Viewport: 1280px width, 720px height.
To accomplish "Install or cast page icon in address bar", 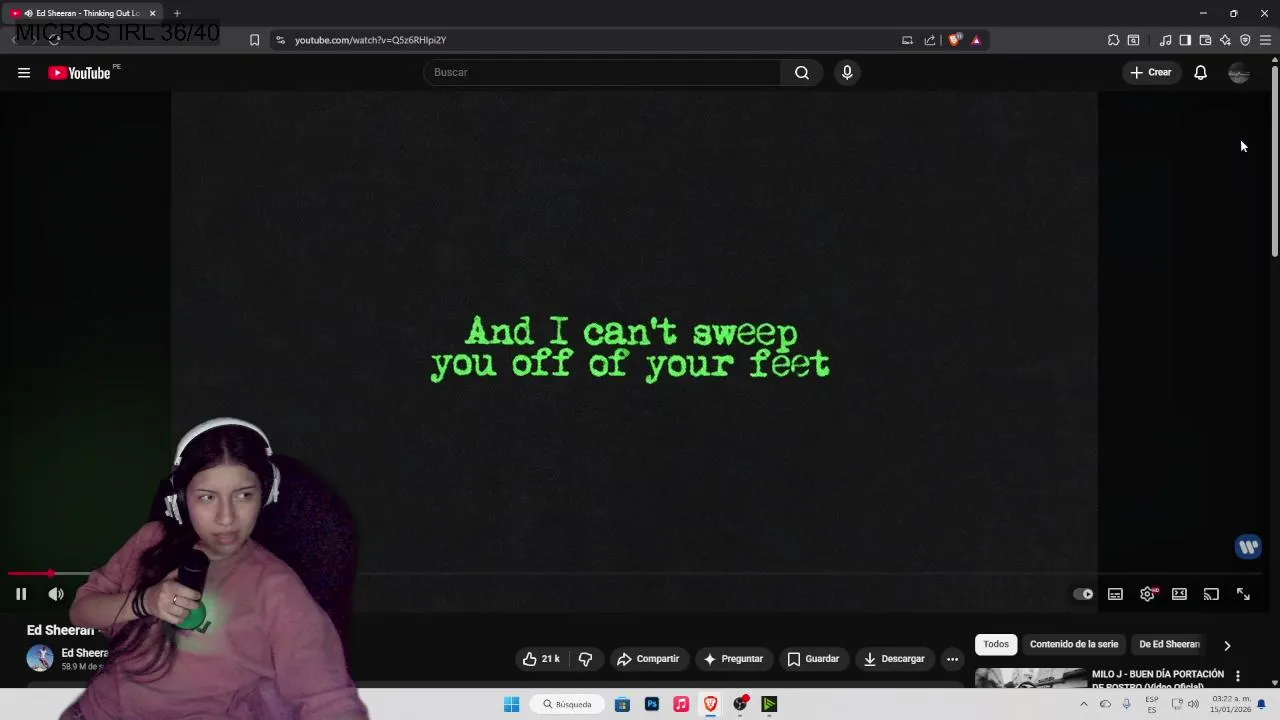I will 907,40.
